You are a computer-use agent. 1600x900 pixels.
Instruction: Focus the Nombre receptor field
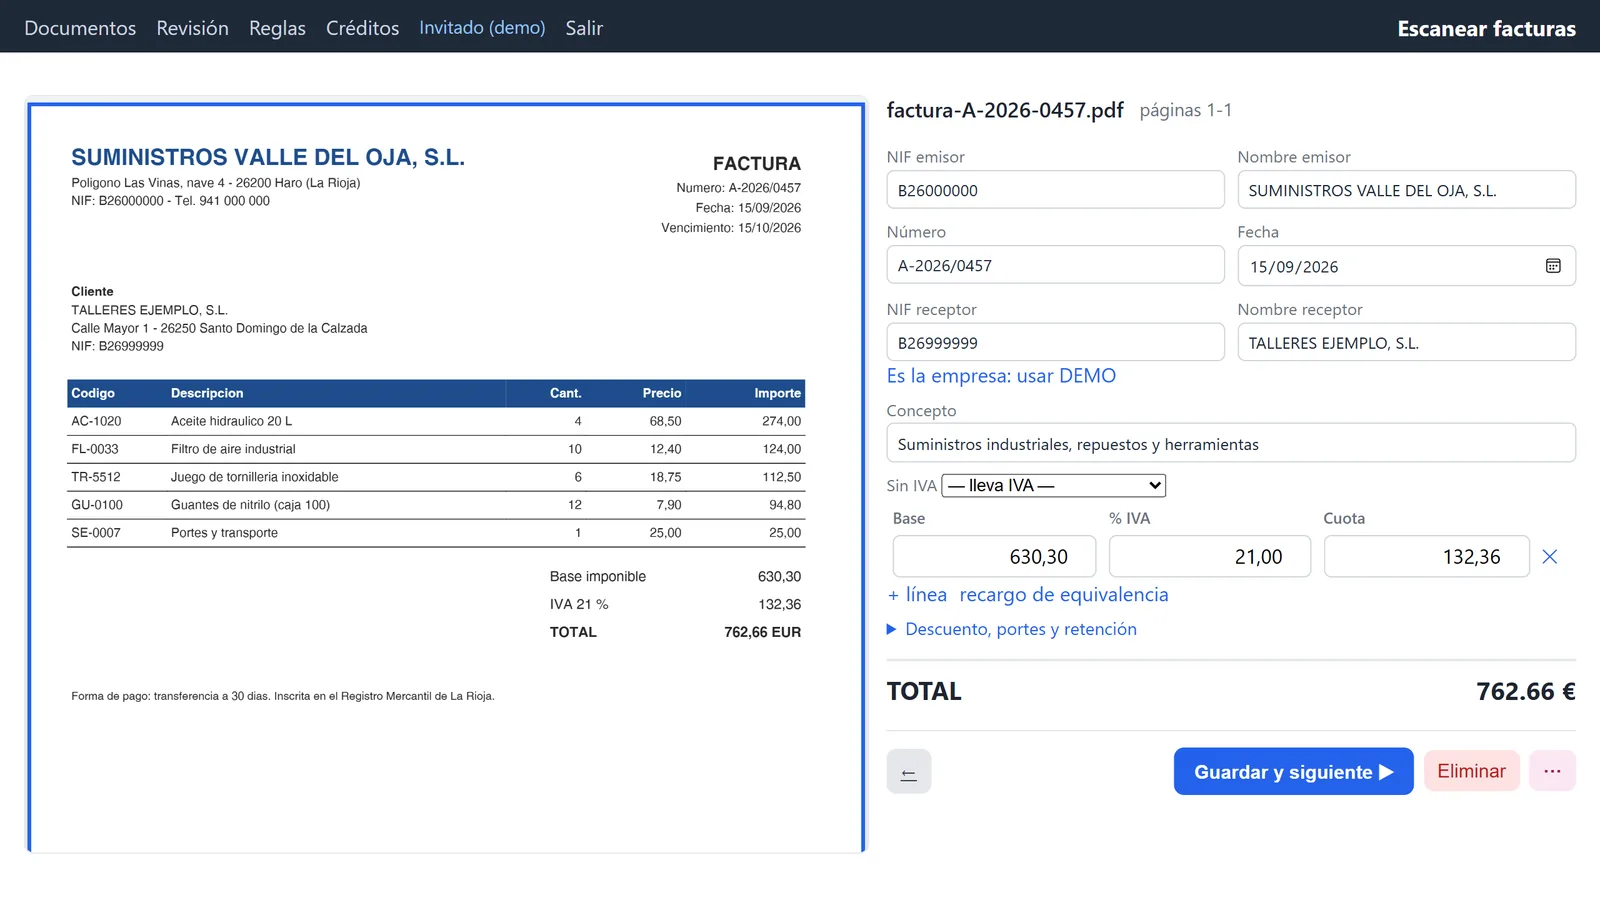(1406, 342)
